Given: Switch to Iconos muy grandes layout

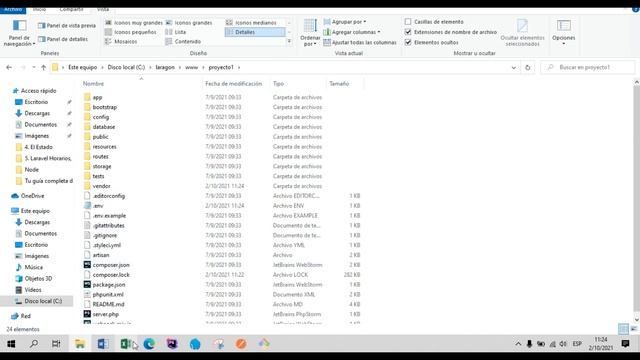Looking at the screenshot, I should coord(134,23).
